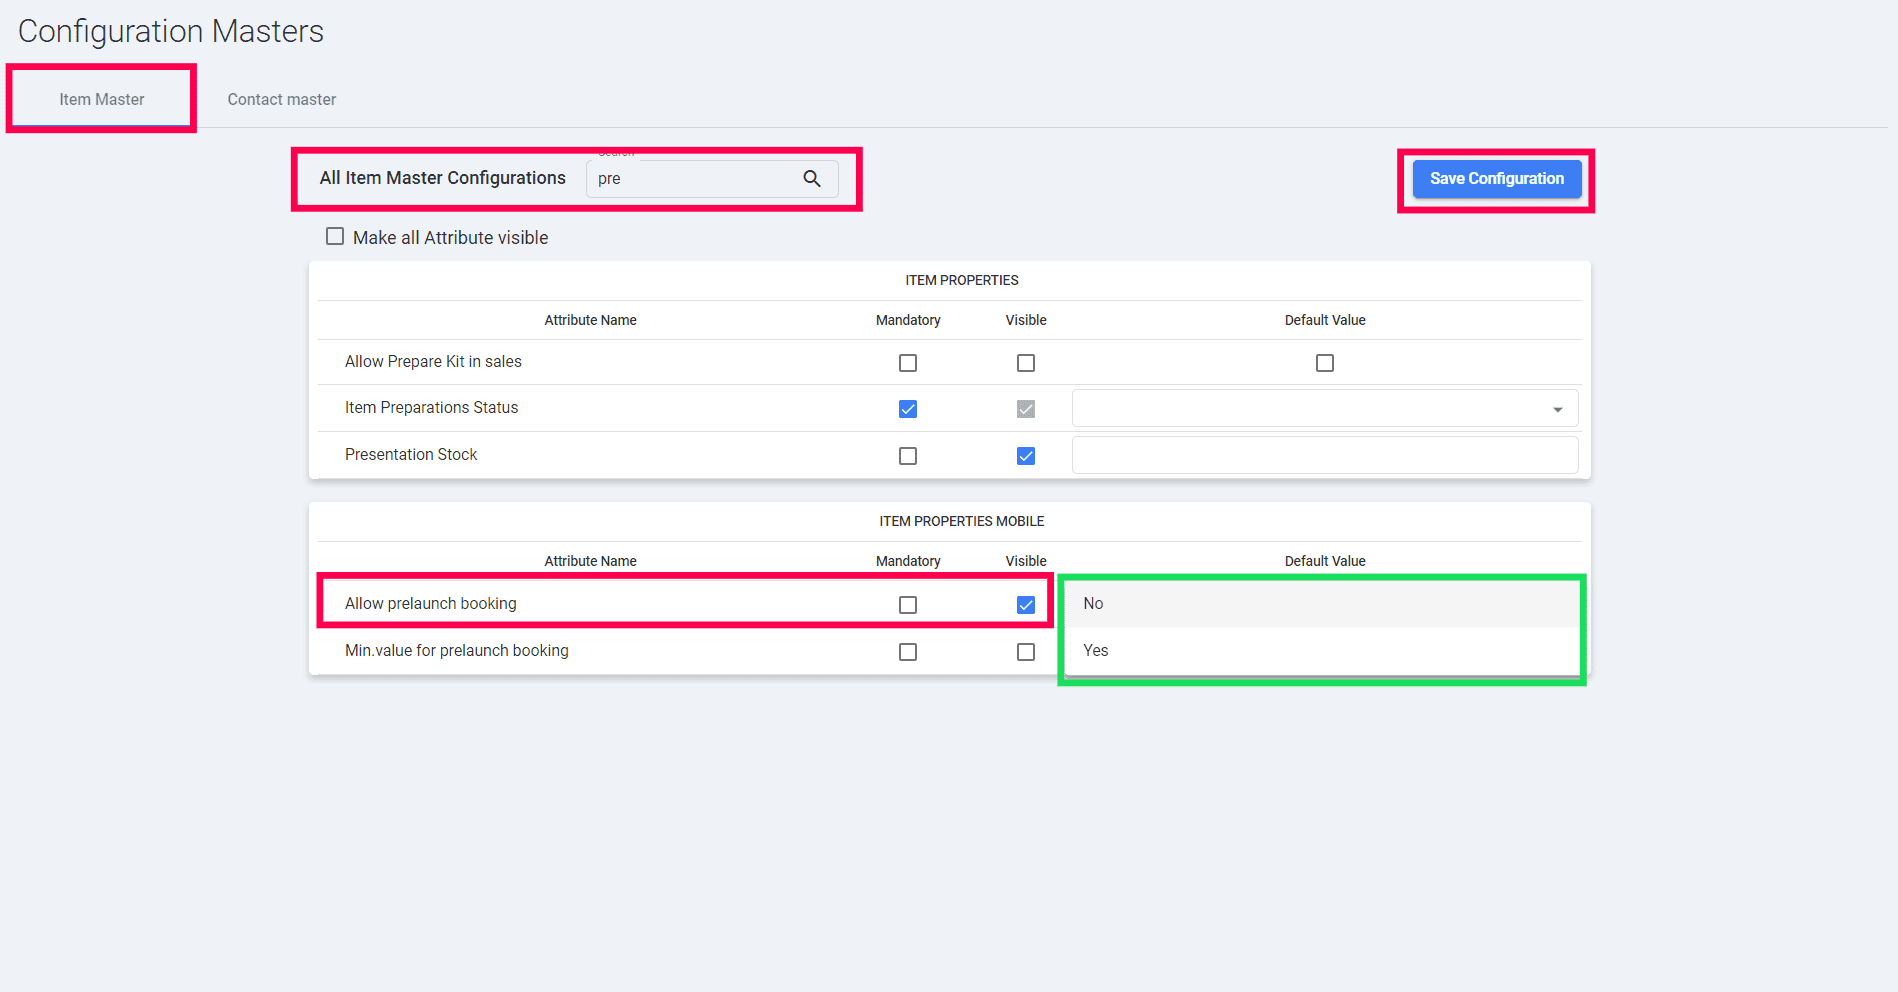Screen dimensions: 1898x992
Task: Click the search magnifier icon
Action: (812, 179)
